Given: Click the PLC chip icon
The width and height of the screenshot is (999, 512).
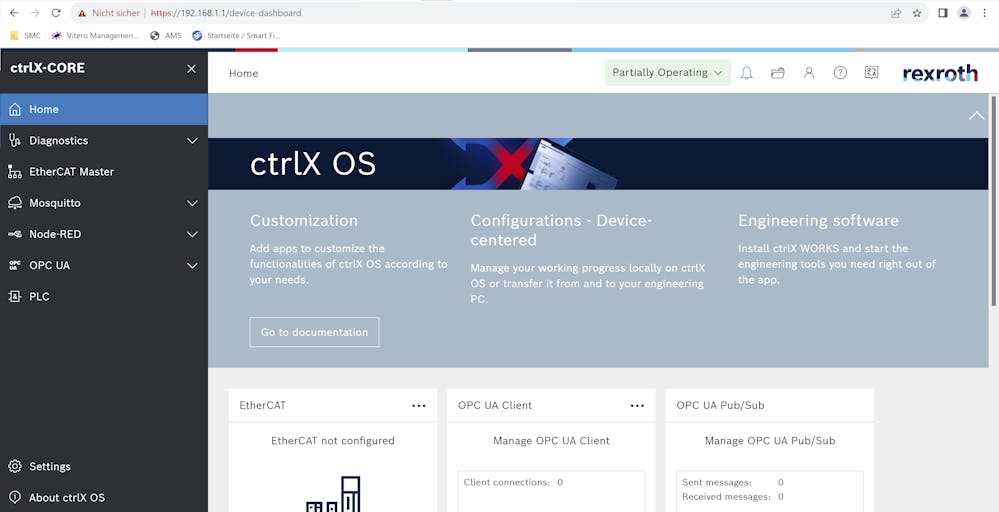Looking at the screenshot, I should (x=15, y=297).
